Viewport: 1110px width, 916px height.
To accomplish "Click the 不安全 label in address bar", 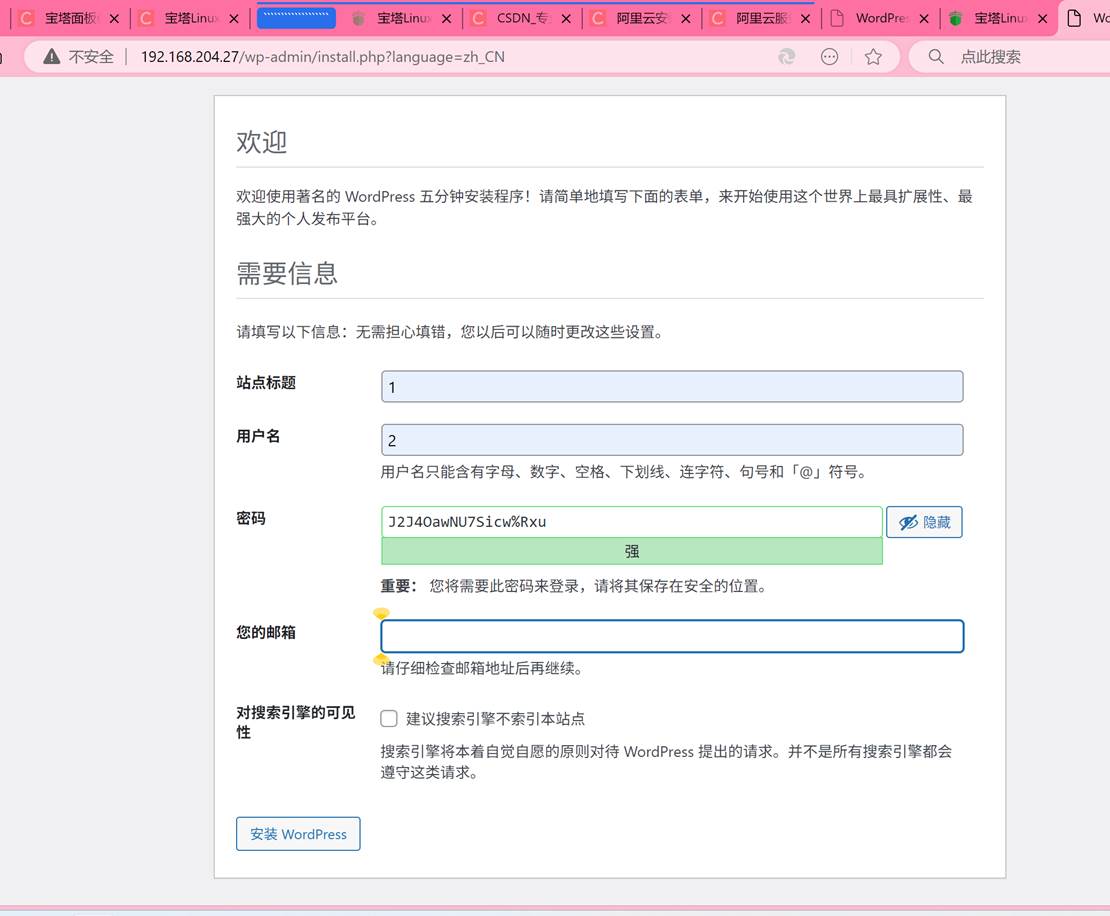I will tap(91, 57).
